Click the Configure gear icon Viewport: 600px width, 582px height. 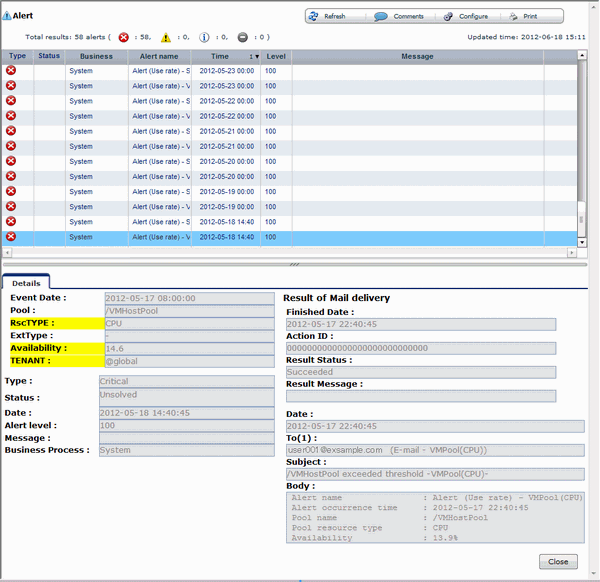click(448, 16)
